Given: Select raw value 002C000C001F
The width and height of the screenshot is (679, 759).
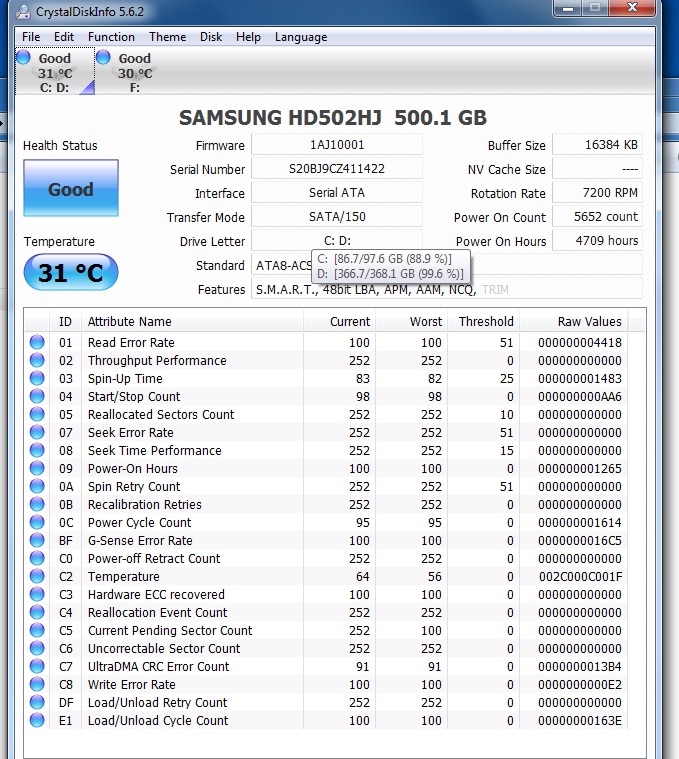Looking at the screenshot, I should tap(580, 577).
